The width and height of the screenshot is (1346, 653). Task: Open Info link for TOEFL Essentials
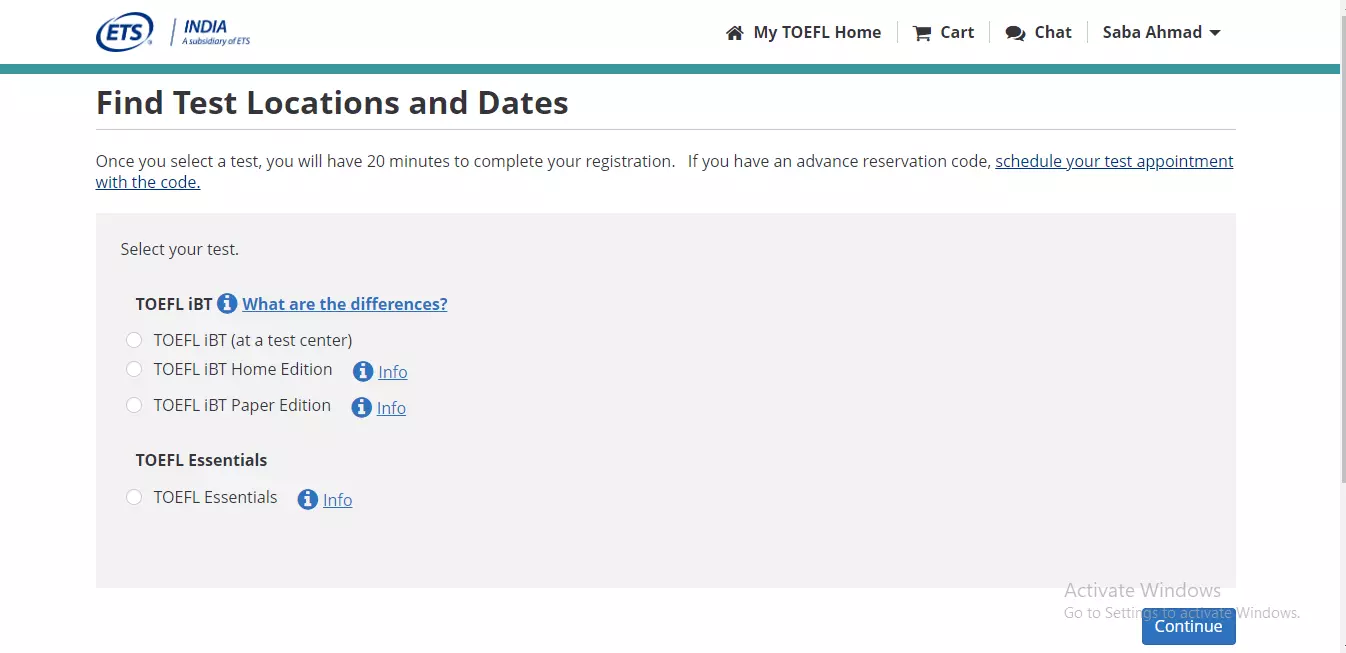pyautogui.click(x=338, y=500)
